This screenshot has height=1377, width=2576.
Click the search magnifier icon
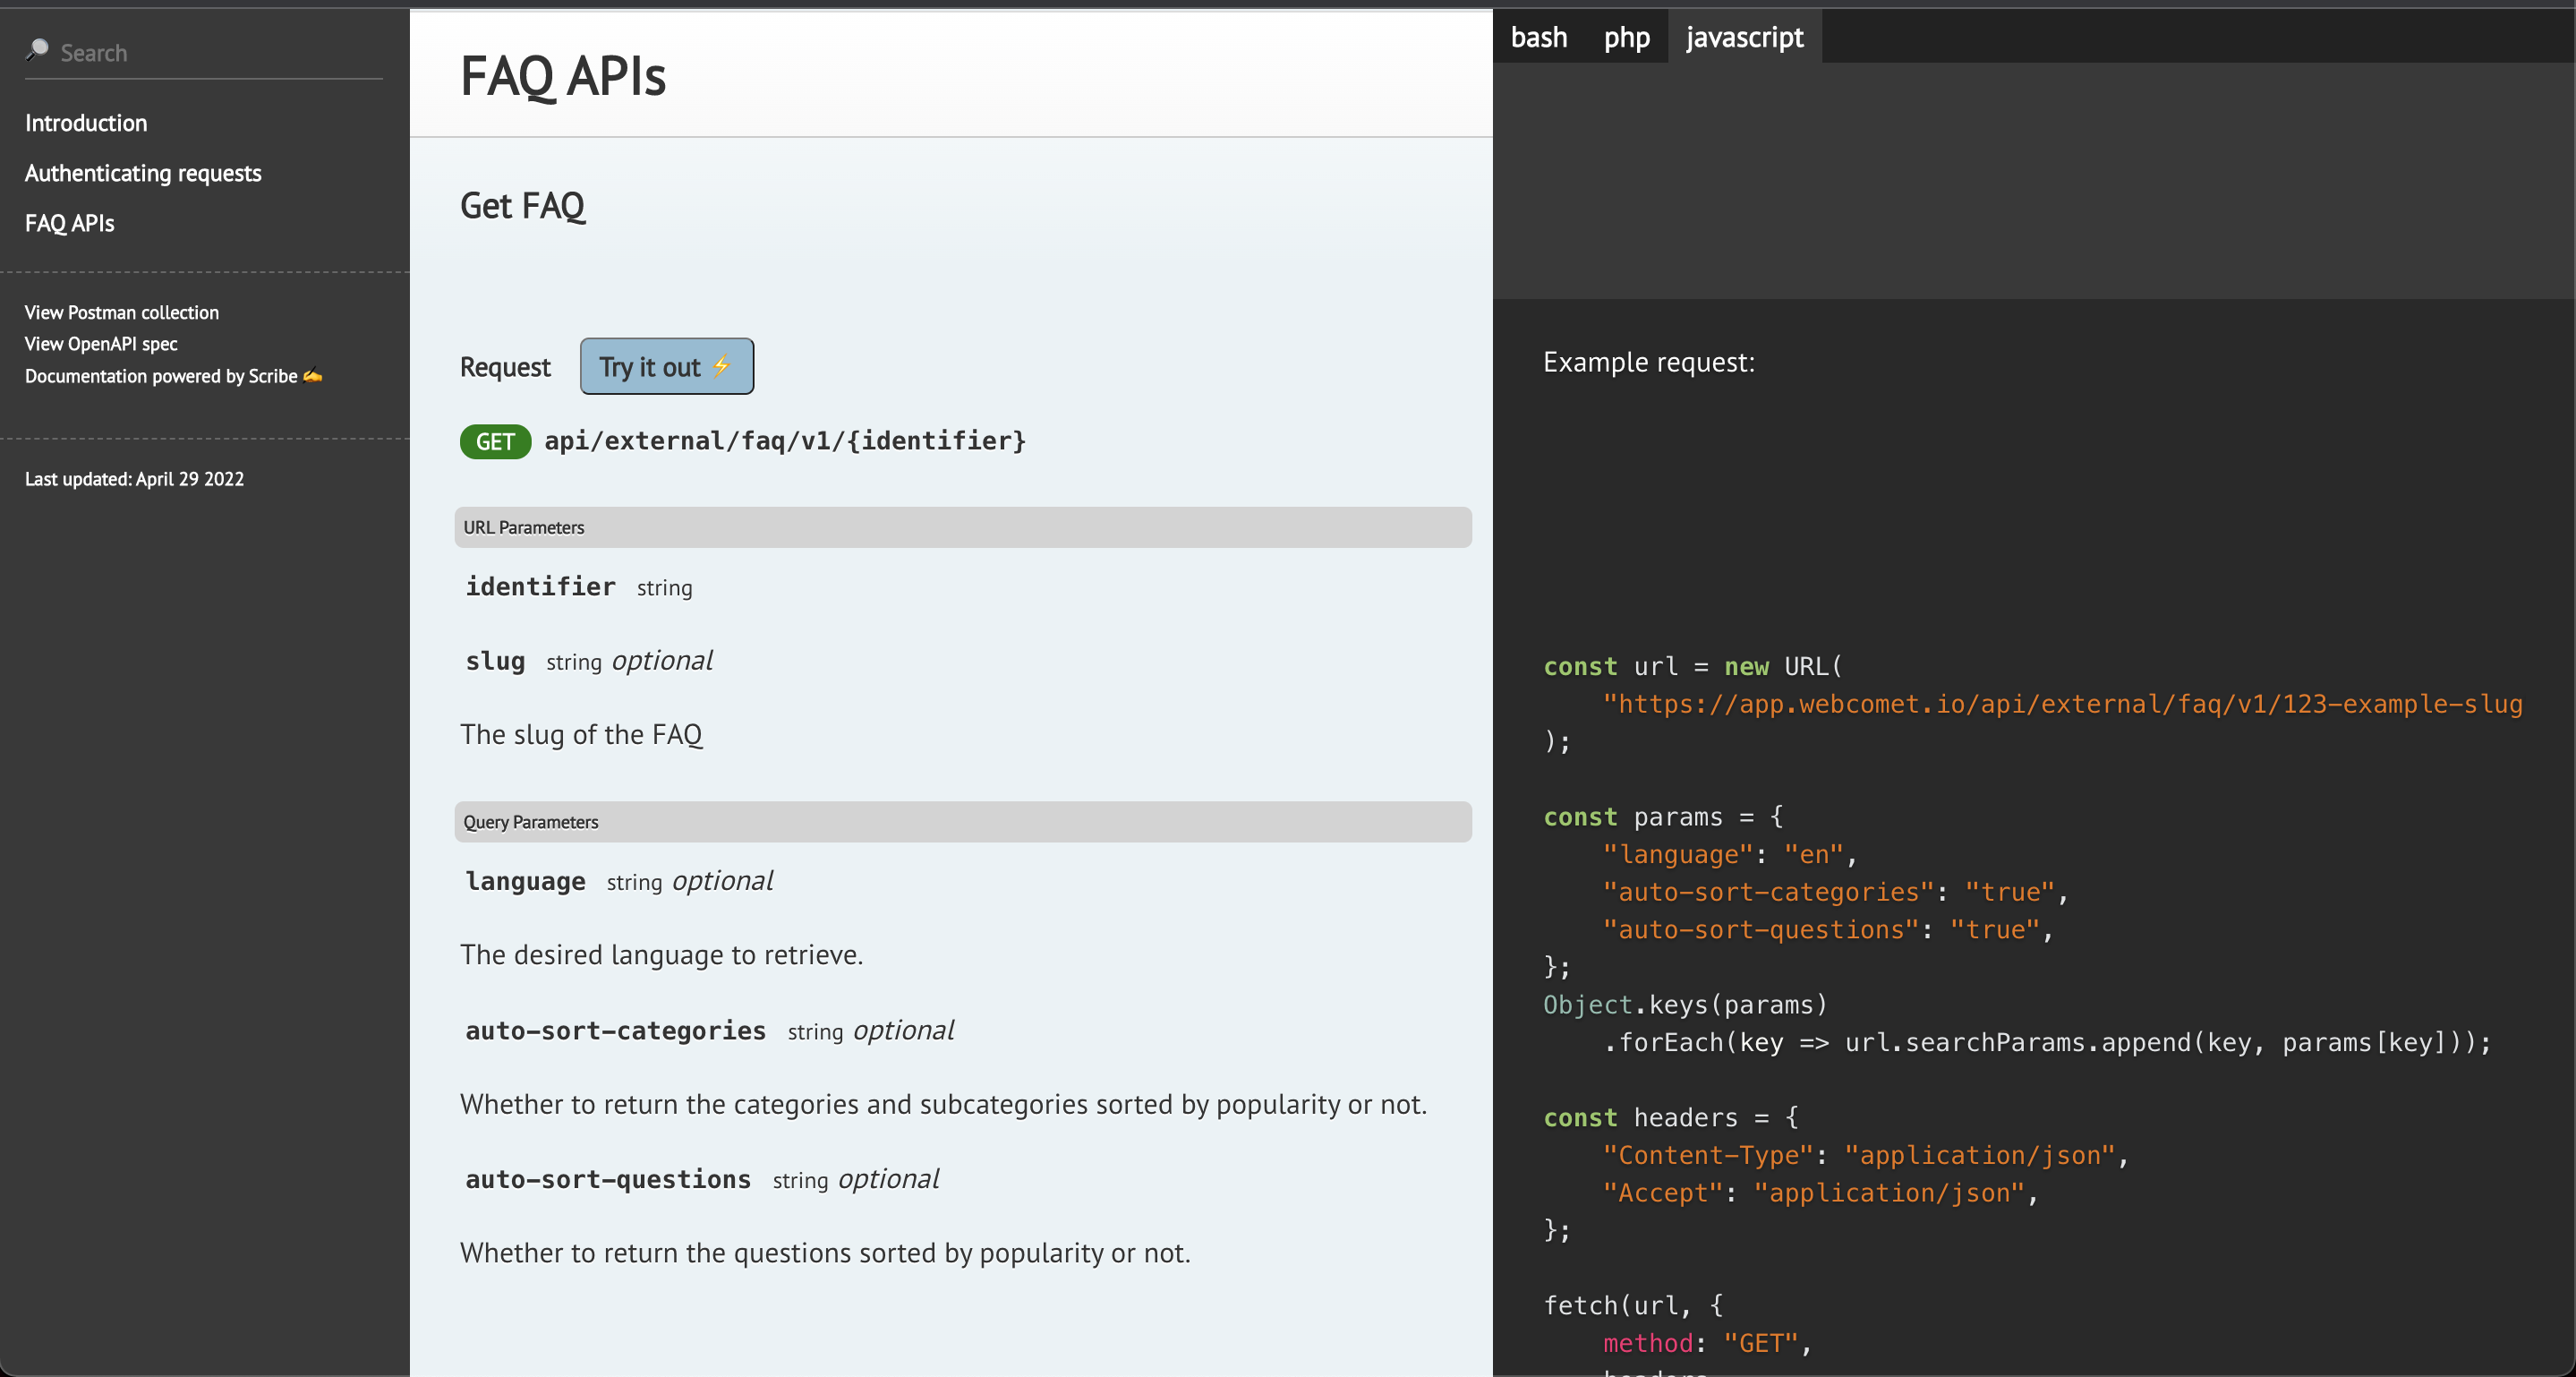click(x=37, y=50)
